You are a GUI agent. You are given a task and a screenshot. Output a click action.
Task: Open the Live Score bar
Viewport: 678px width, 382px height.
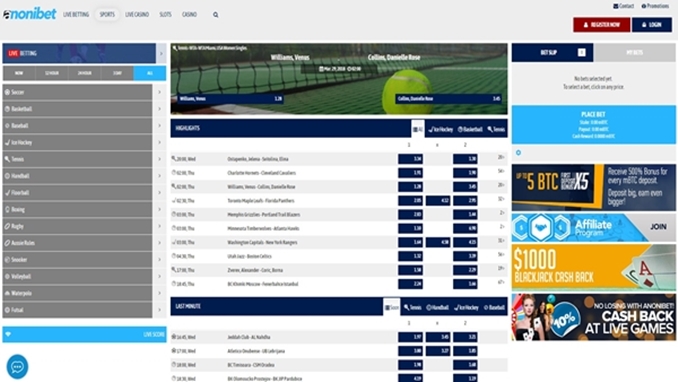[x=84, y=334]
